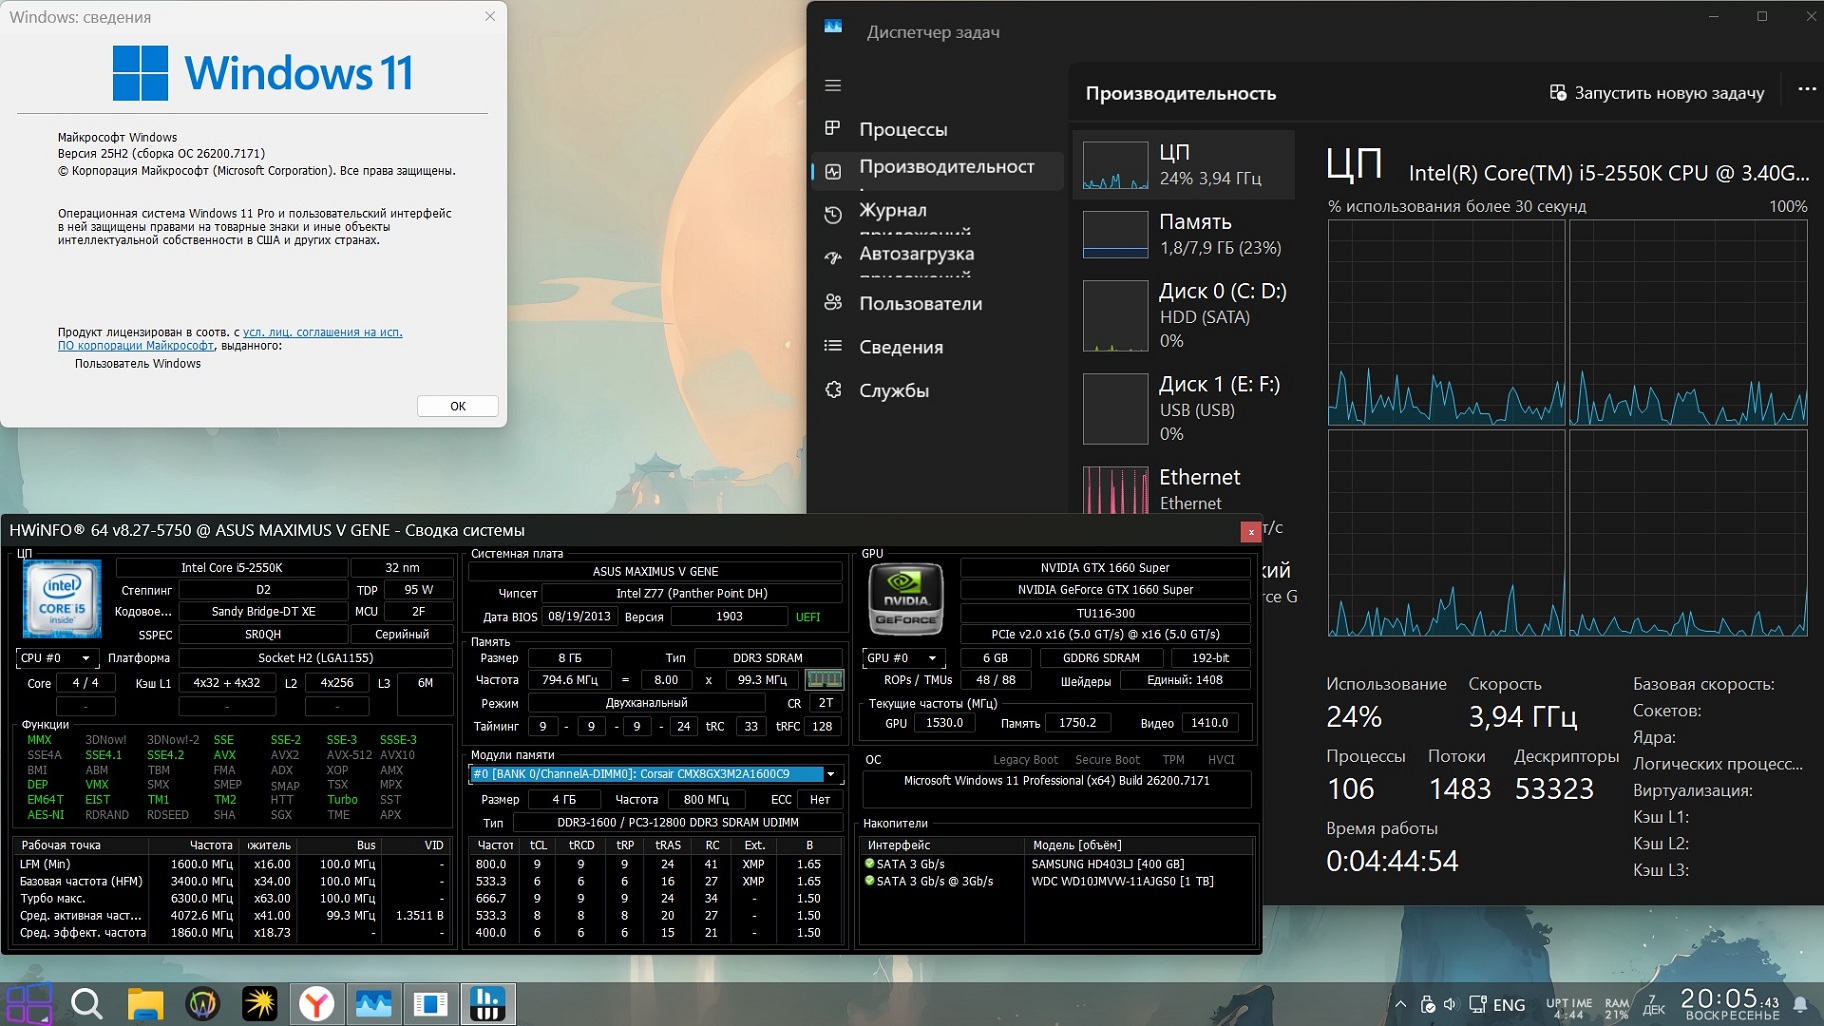Screen dimensions: 1824x1026
Task: Click the Sandy Bridge-DT XE codename field
Action: click(x=263, y=612)
